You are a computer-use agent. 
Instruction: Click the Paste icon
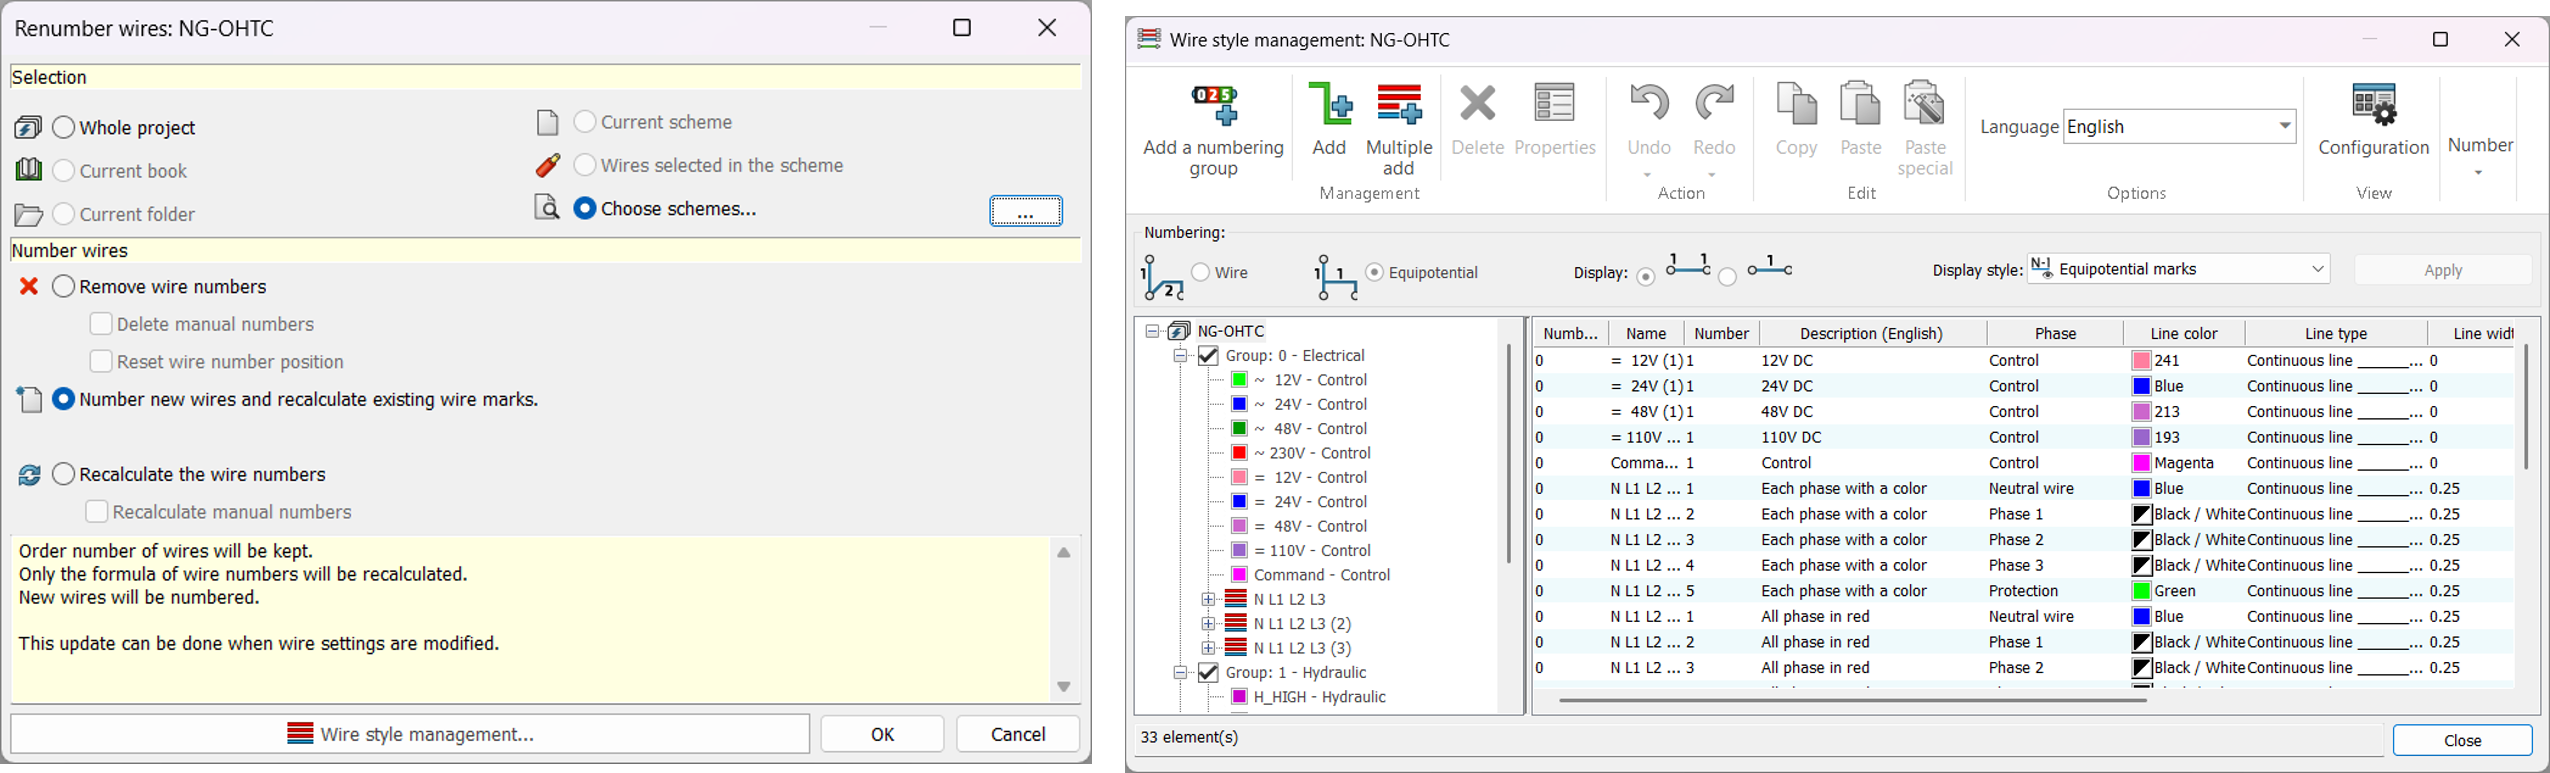pyautogui.click(x=1860, y=104)
